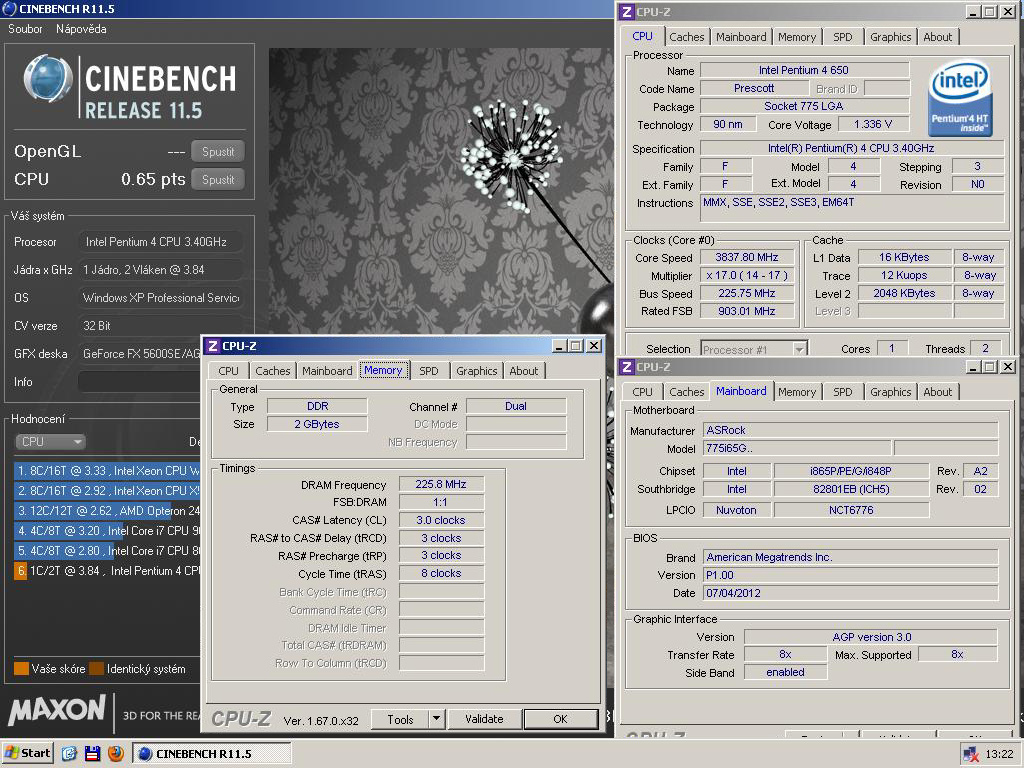Open Caches tab in top CPU-Z window

tap(687, 37)
